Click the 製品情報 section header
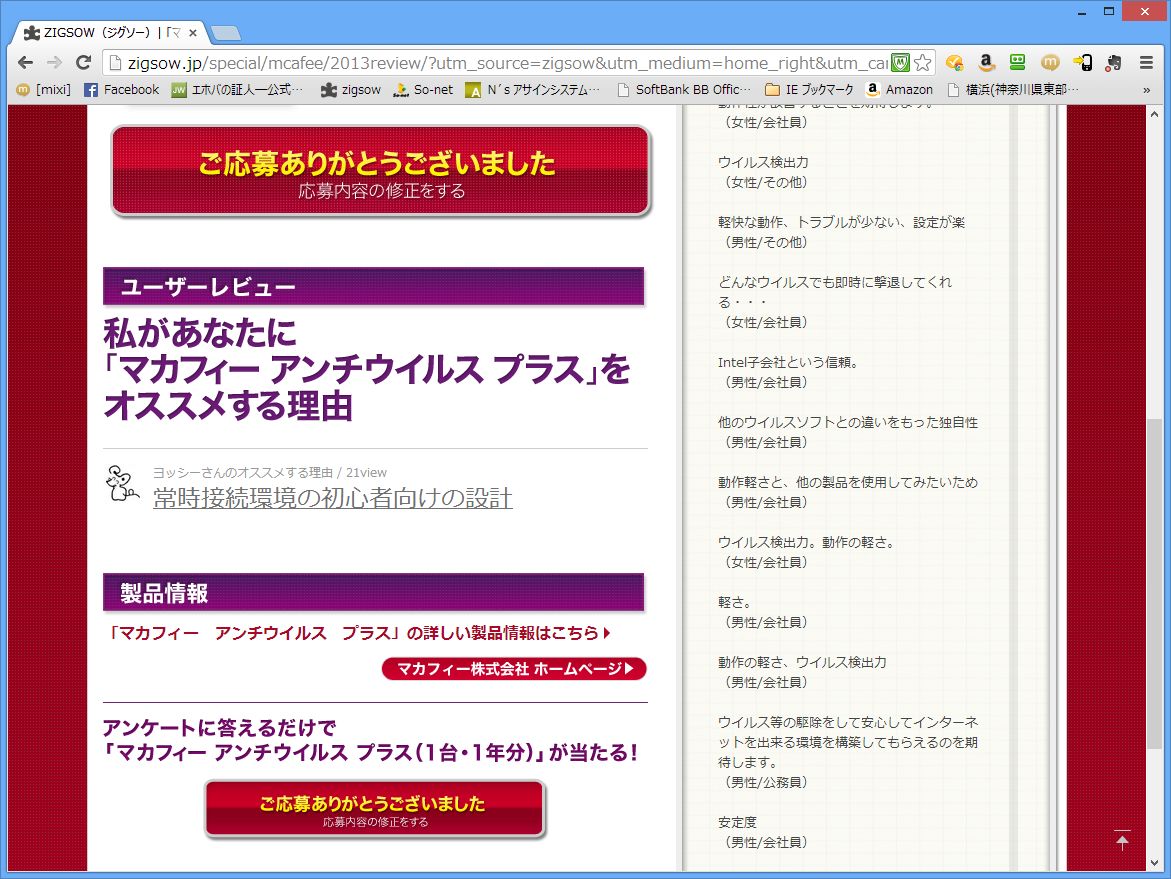Viewport: 1171px width, 879px height. pyautogui.click(x=373, y=593)
